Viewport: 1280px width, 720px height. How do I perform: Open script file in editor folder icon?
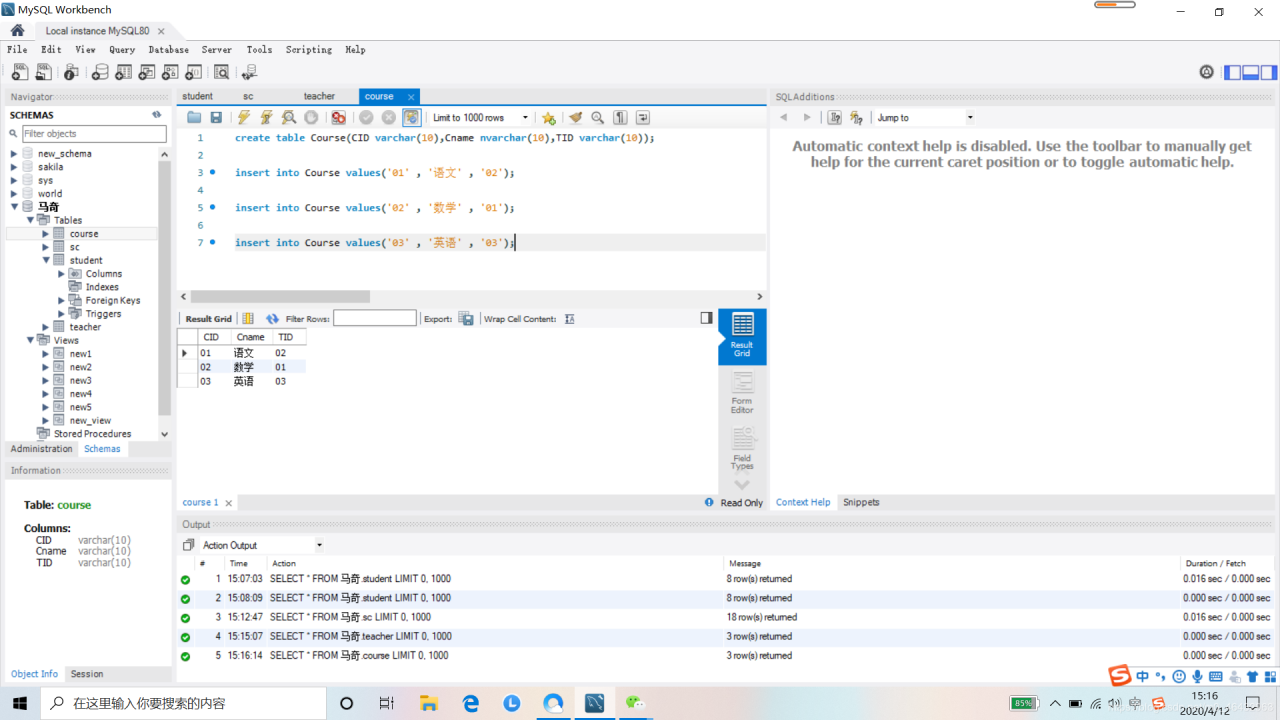194,118
